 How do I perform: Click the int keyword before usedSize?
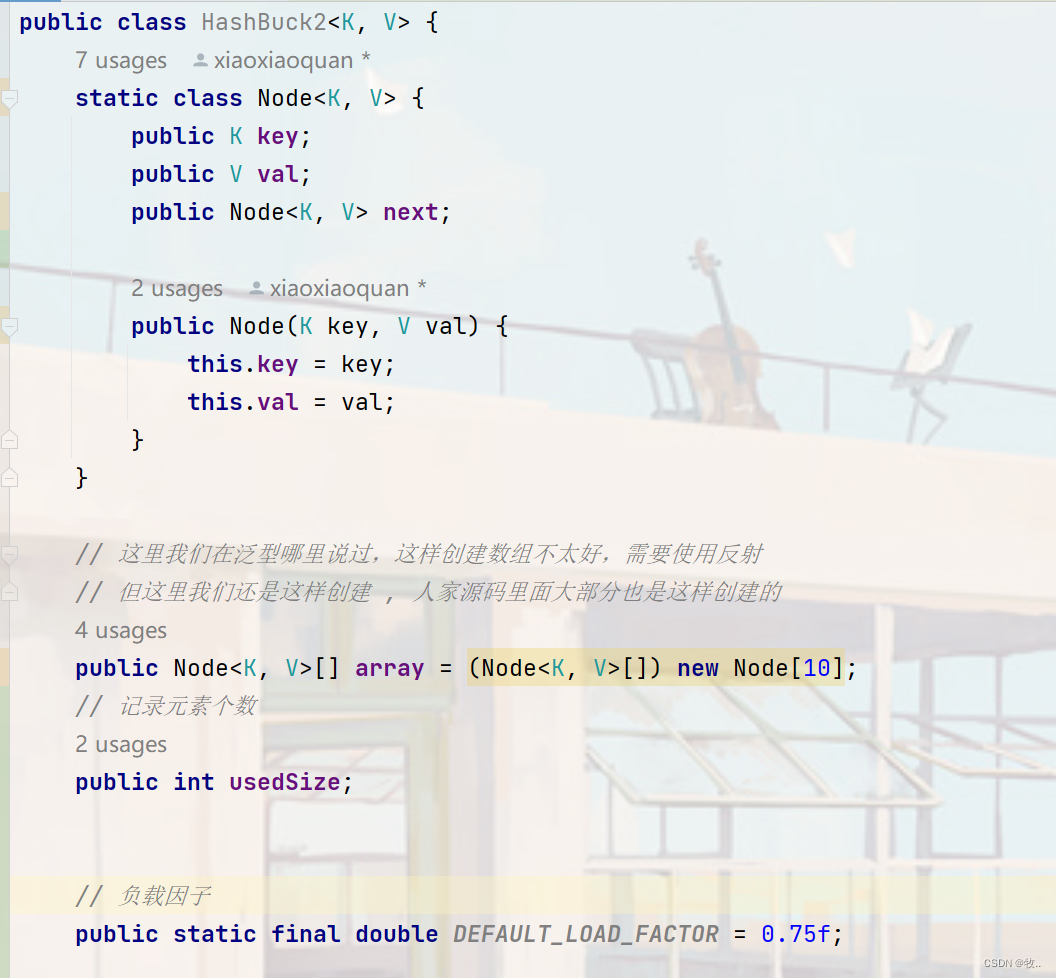point(194,782)
